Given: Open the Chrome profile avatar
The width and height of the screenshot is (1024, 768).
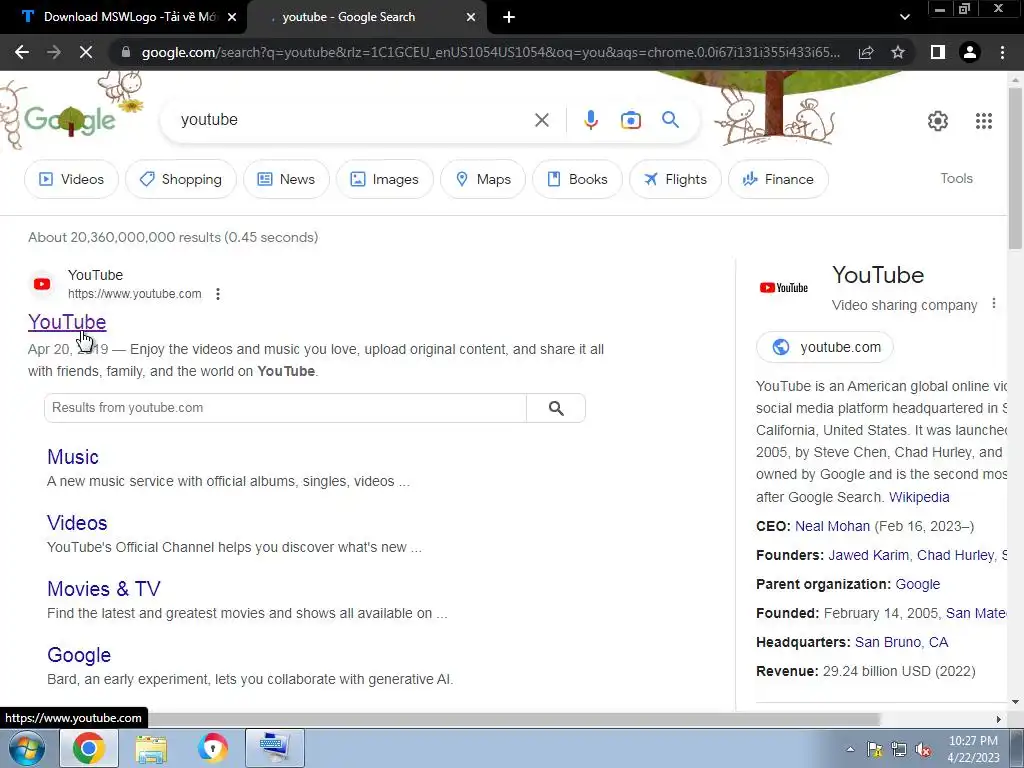Looking at the screenshot, I should click(x=970, y=52).
